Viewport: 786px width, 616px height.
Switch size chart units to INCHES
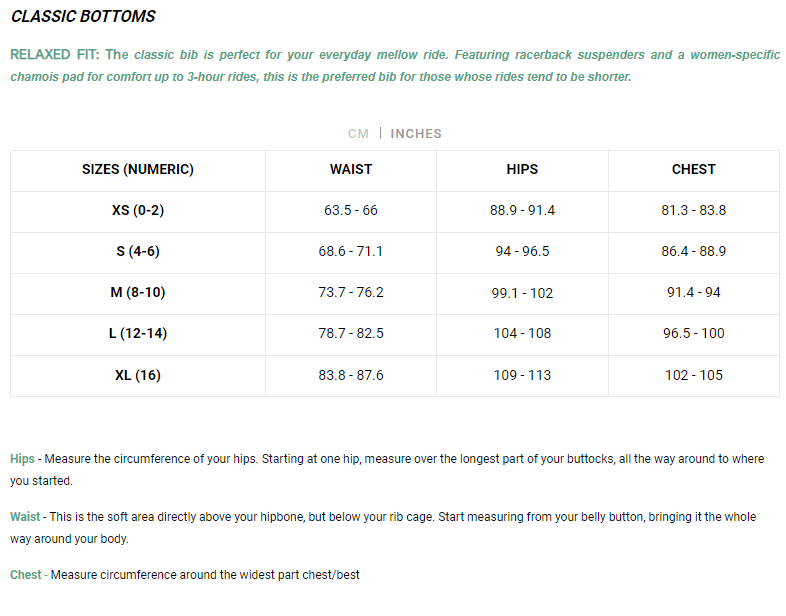tap(416, 134)
